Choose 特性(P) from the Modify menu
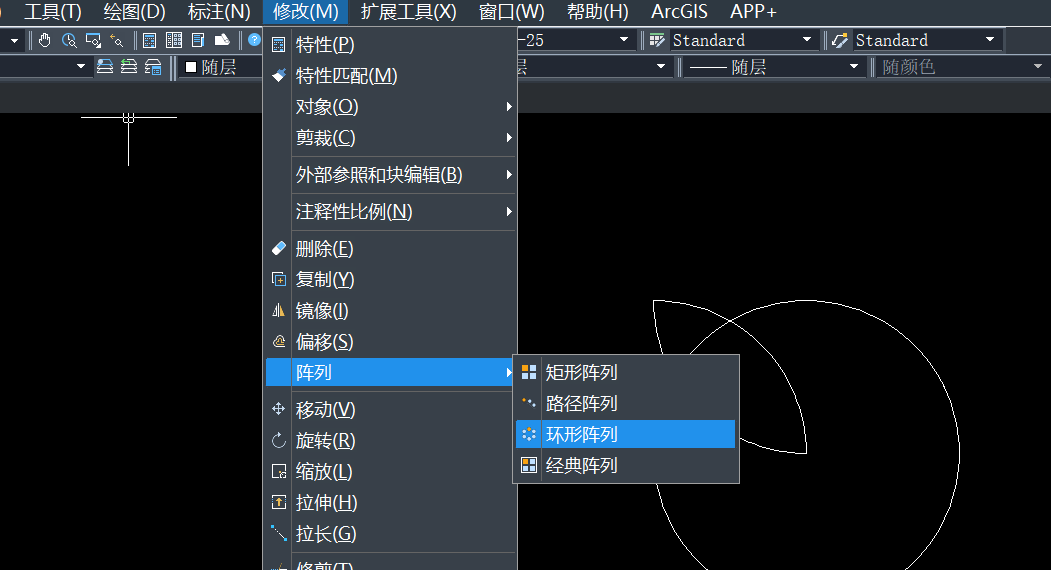Image resolution: width=1051 pixels, height=570 pixels. tap(391, 45)
